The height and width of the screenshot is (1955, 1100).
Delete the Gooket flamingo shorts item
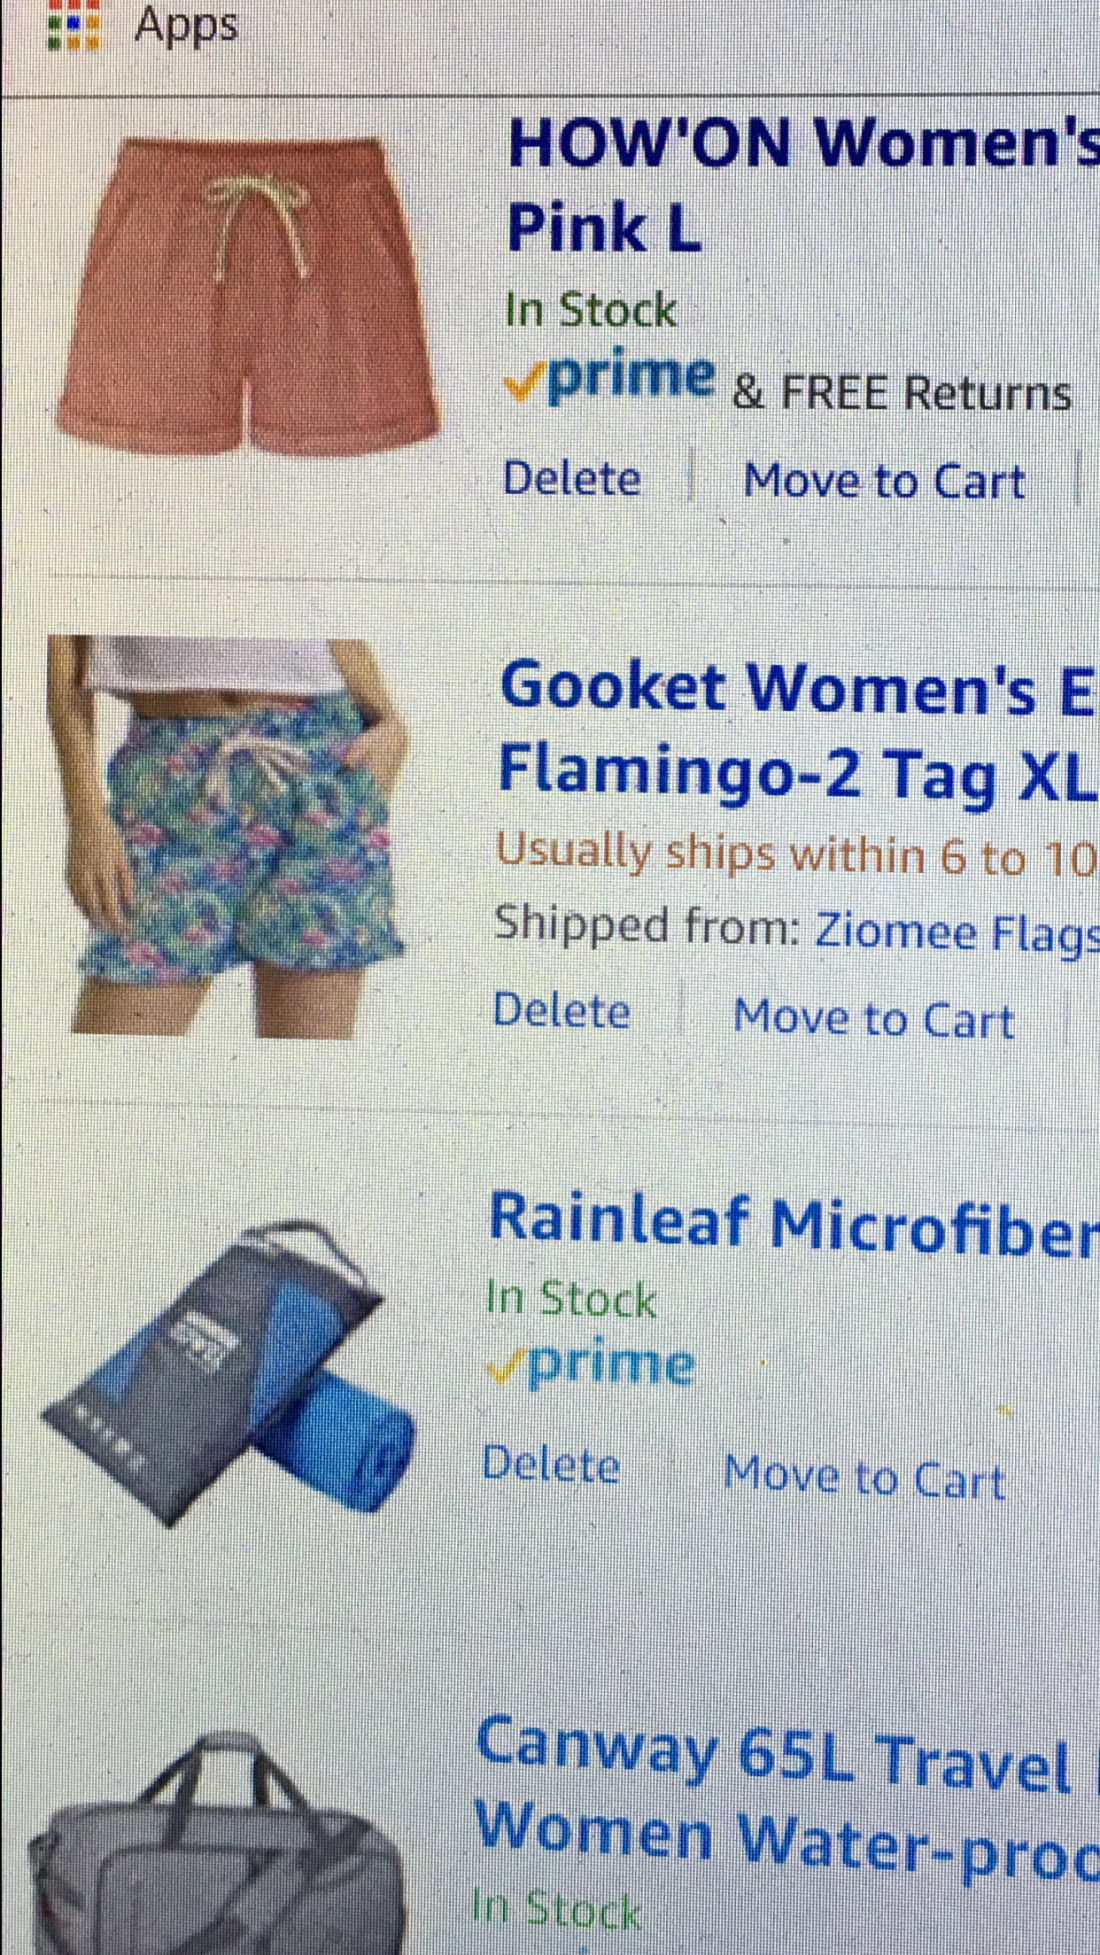(x=562, y=1011)
